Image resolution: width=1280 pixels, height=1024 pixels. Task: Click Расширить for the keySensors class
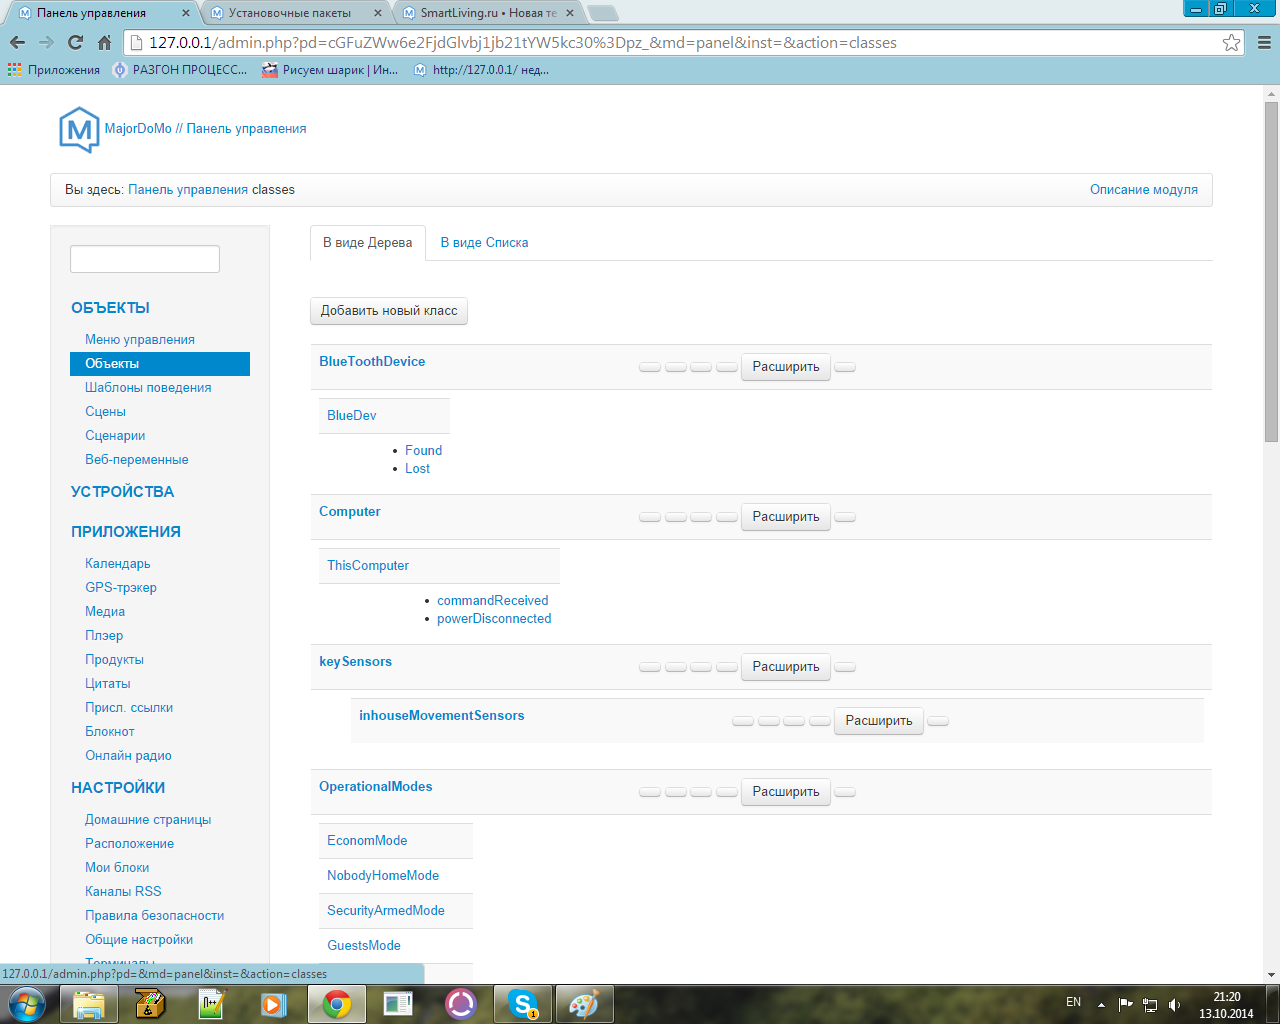pos(786,667)
